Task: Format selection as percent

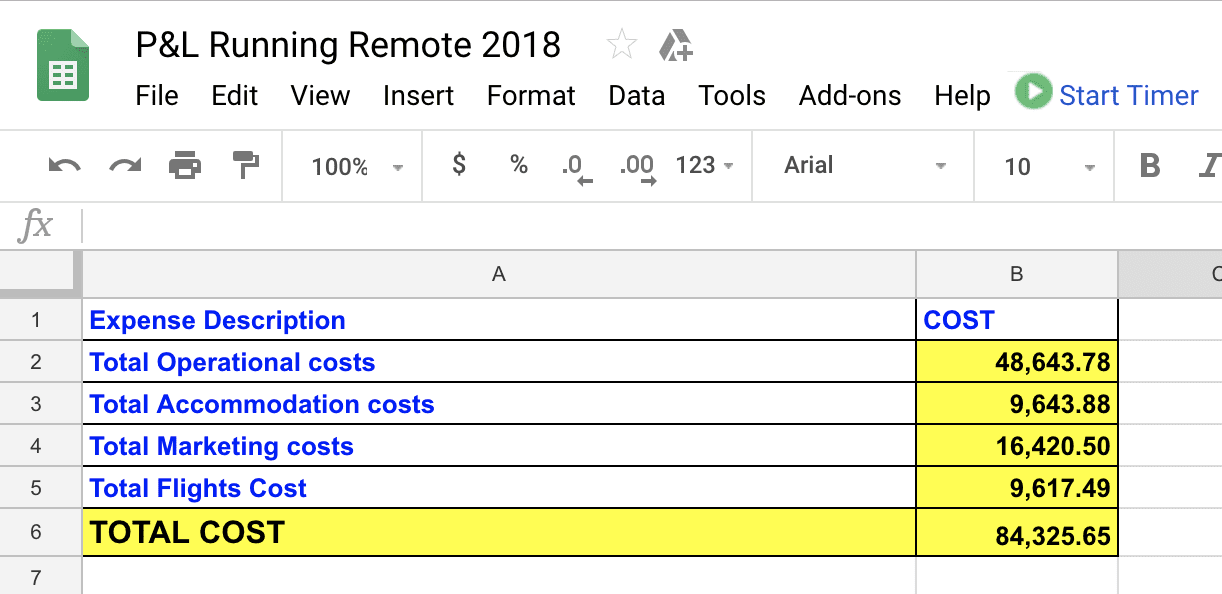Action: tap(519, 166)
